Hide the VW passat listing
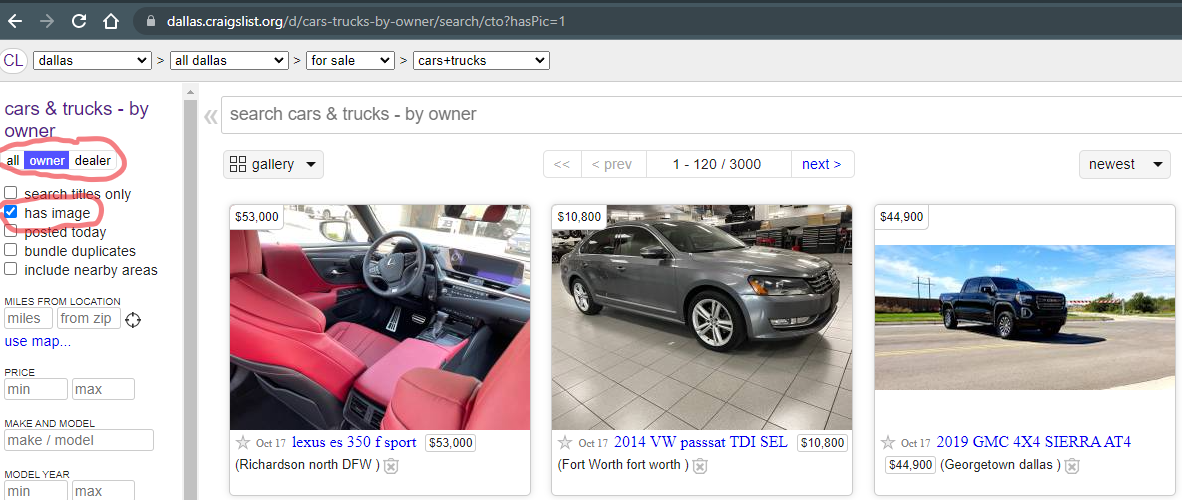This screenshot has height=500, width=1182. 700,466
